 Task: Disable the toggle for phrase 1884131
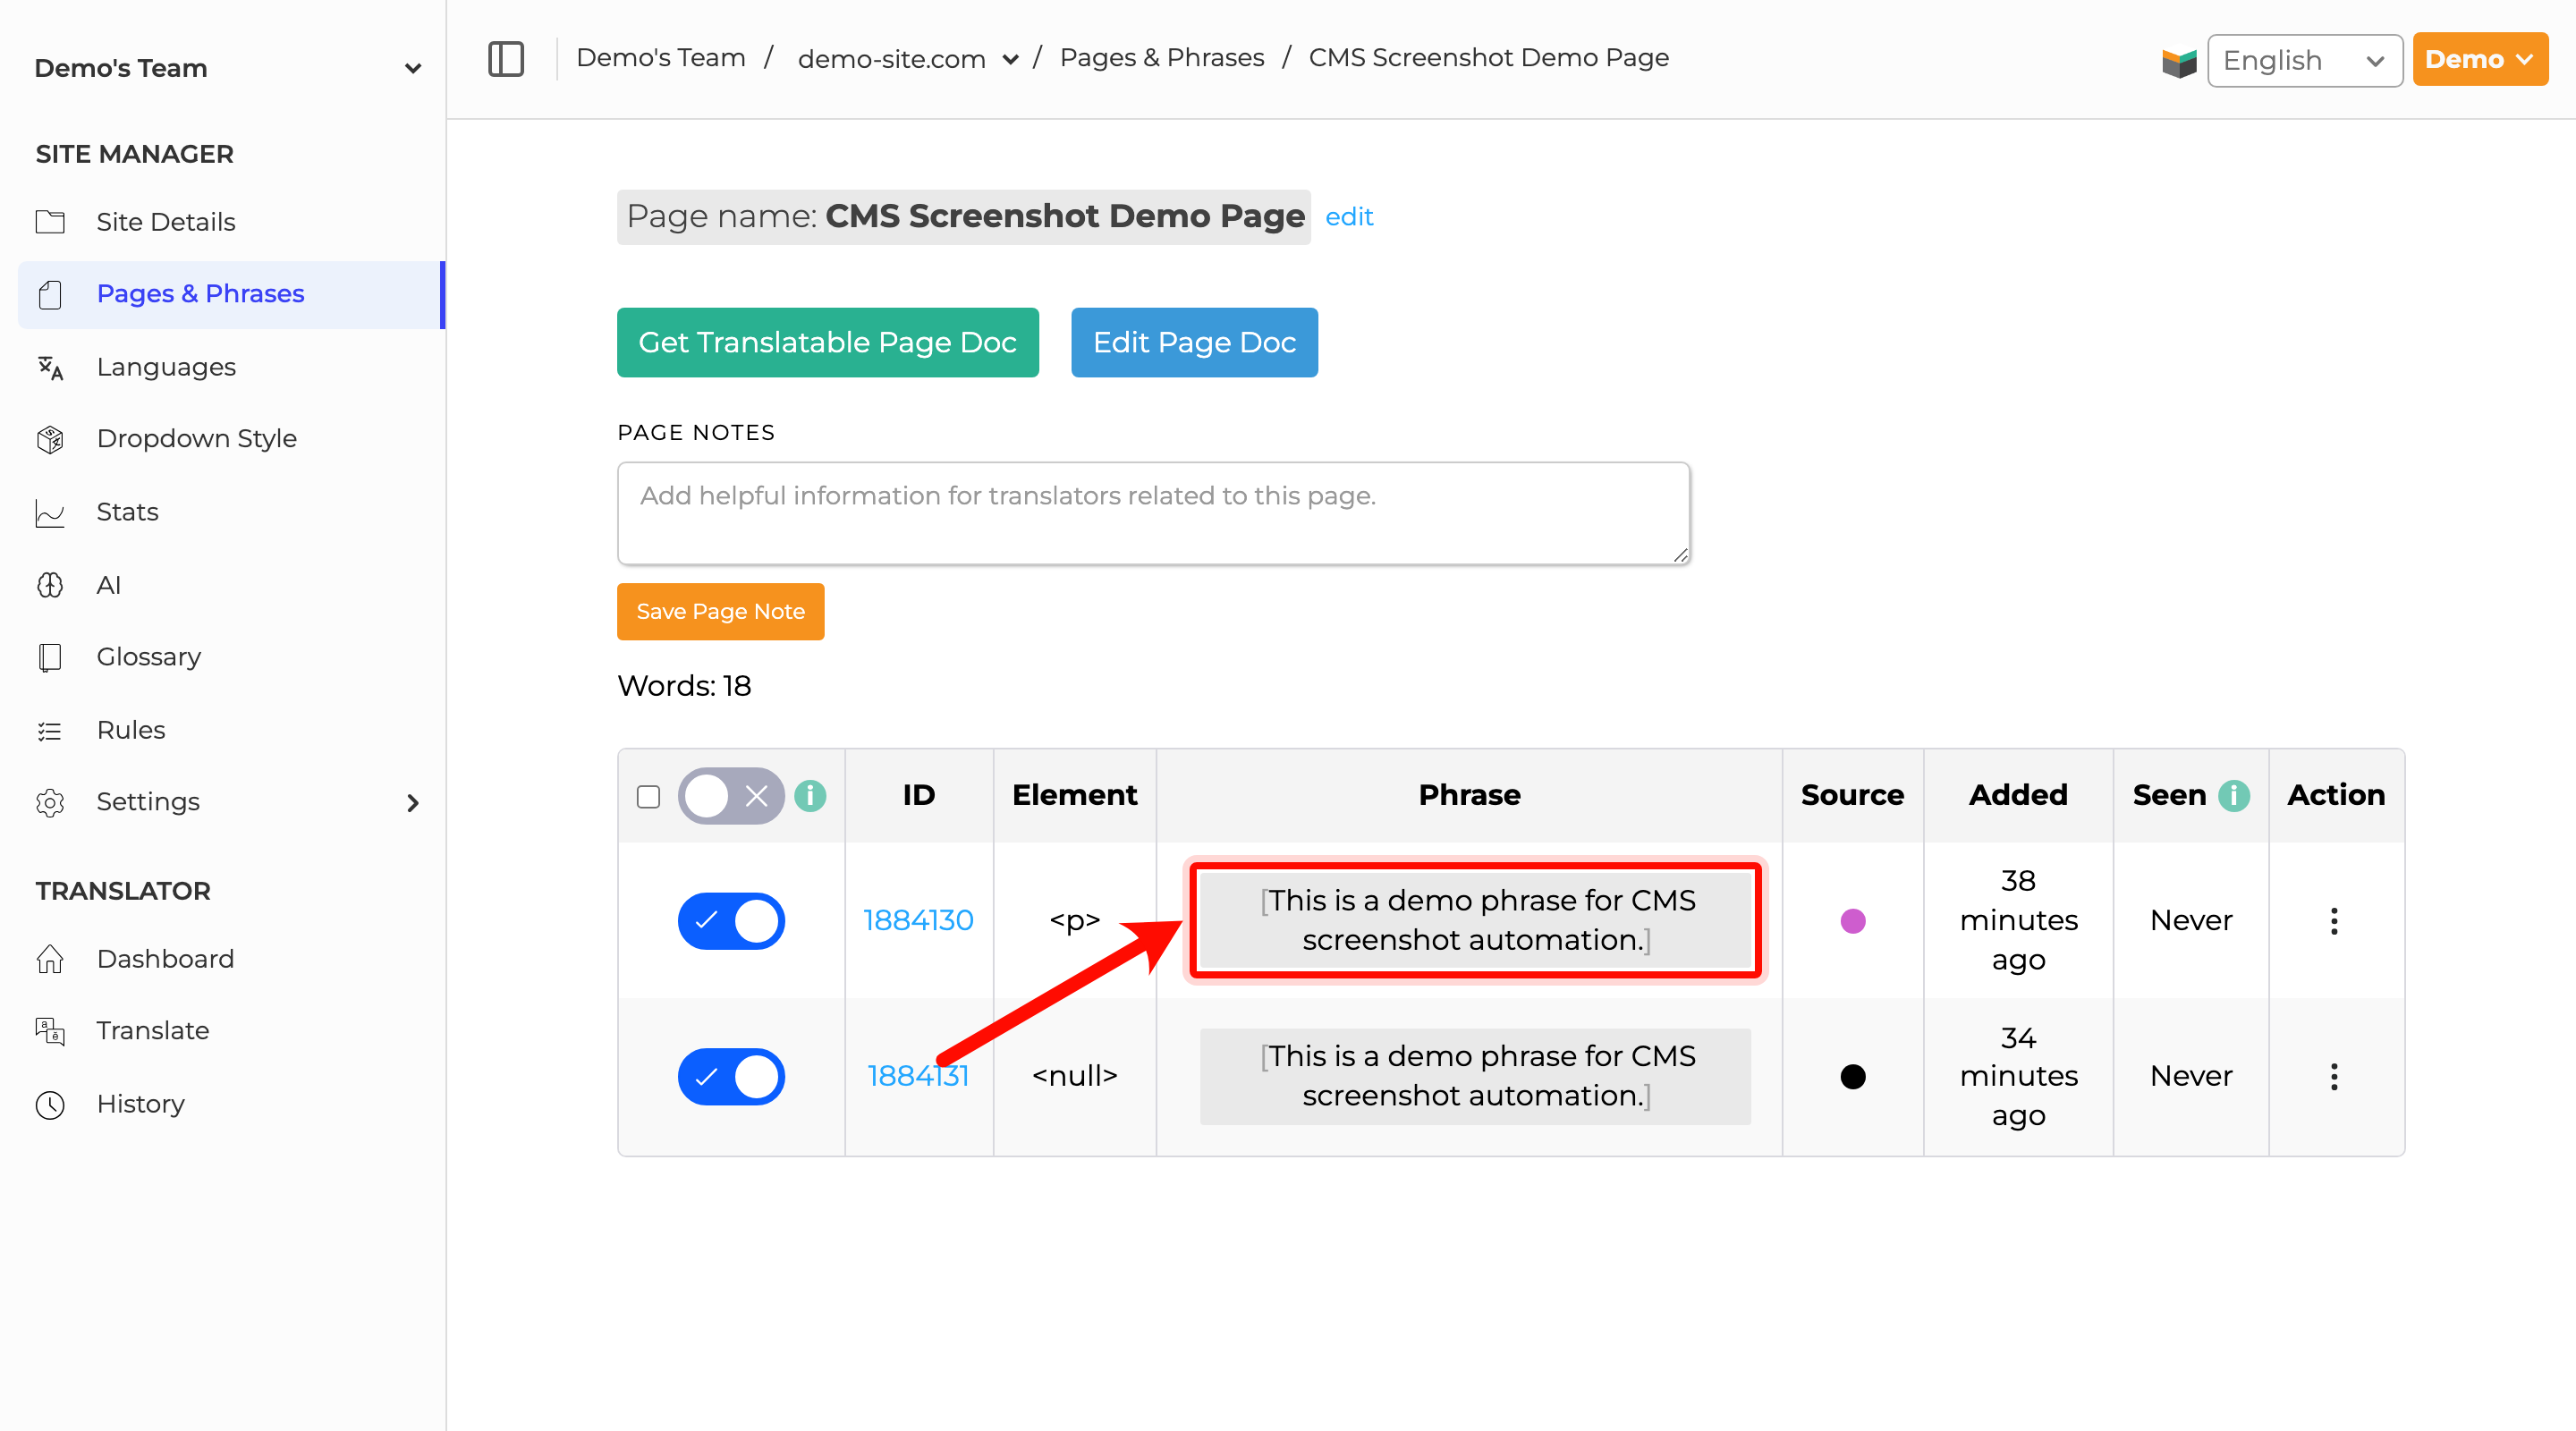[x=731, y=1077]
